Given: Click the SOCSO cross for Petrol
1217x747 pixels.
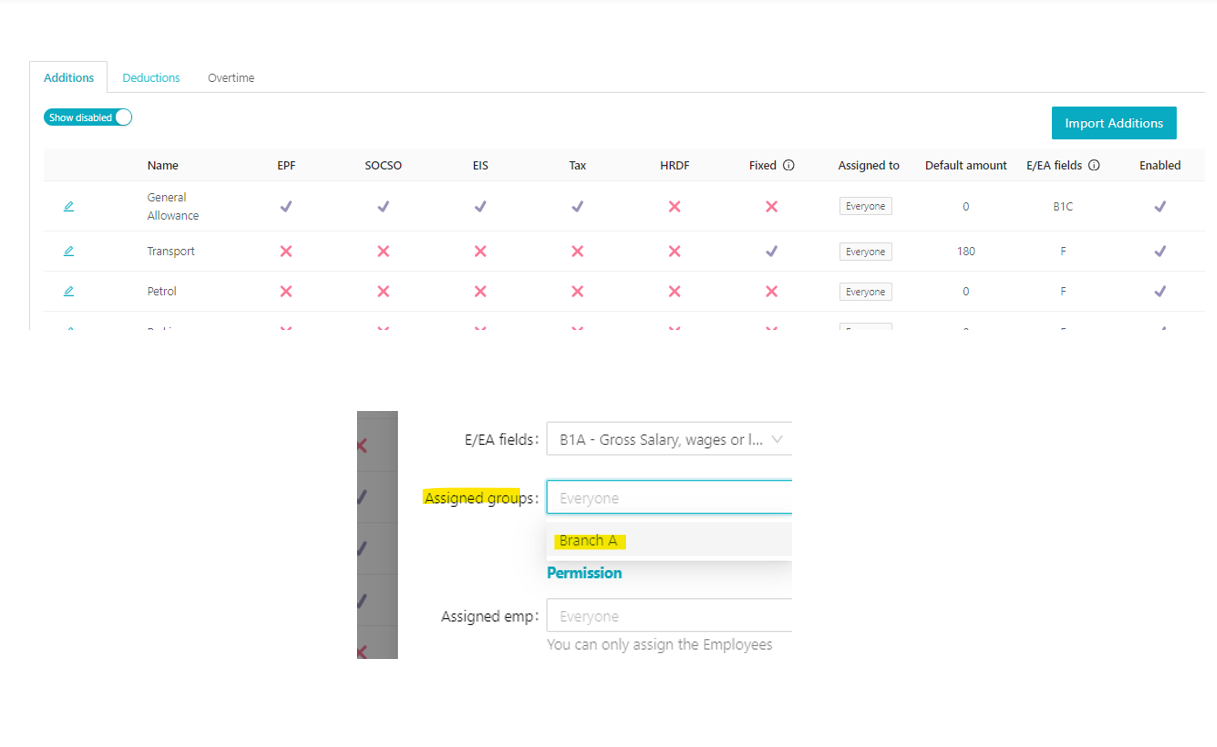Looking at the screenshot, I should 383,291.
